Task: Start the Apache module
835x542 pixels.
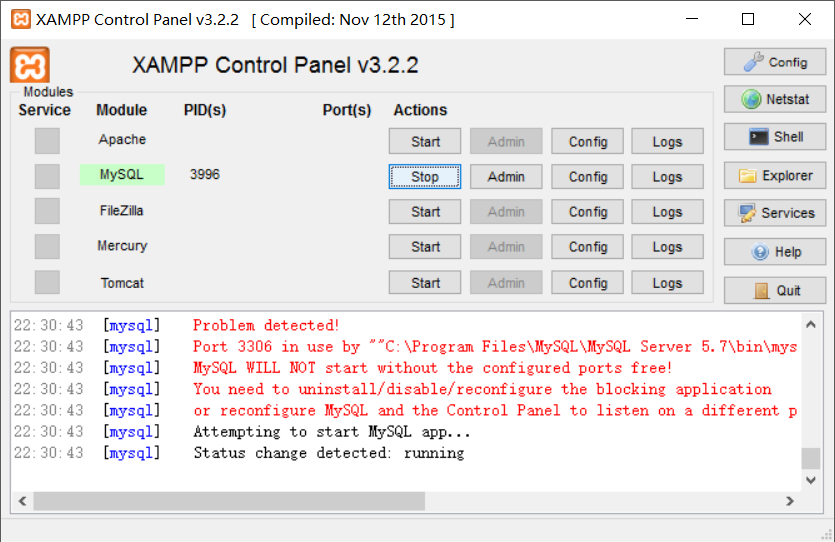Action: (425, 142)
